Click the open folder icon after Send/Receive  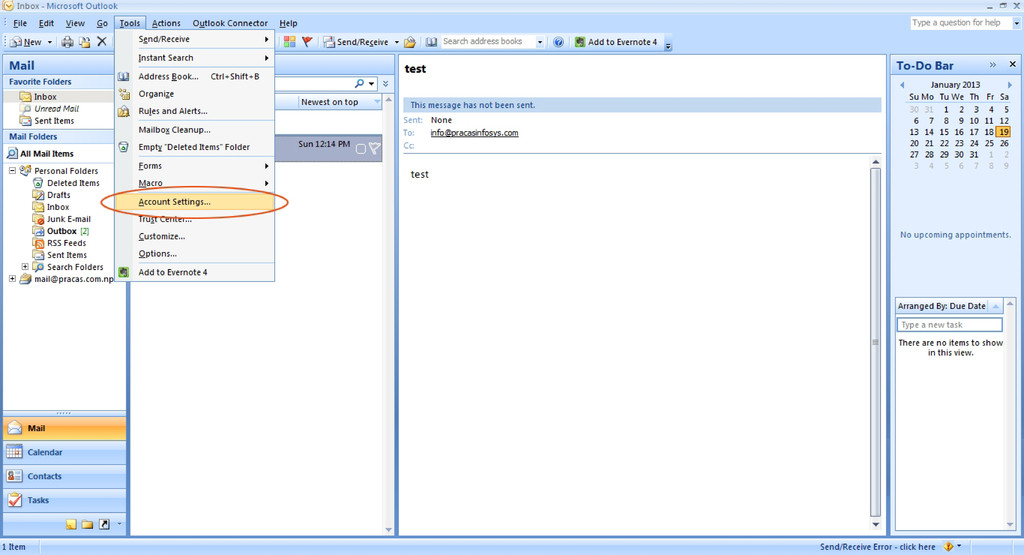(x=409, y=42)
